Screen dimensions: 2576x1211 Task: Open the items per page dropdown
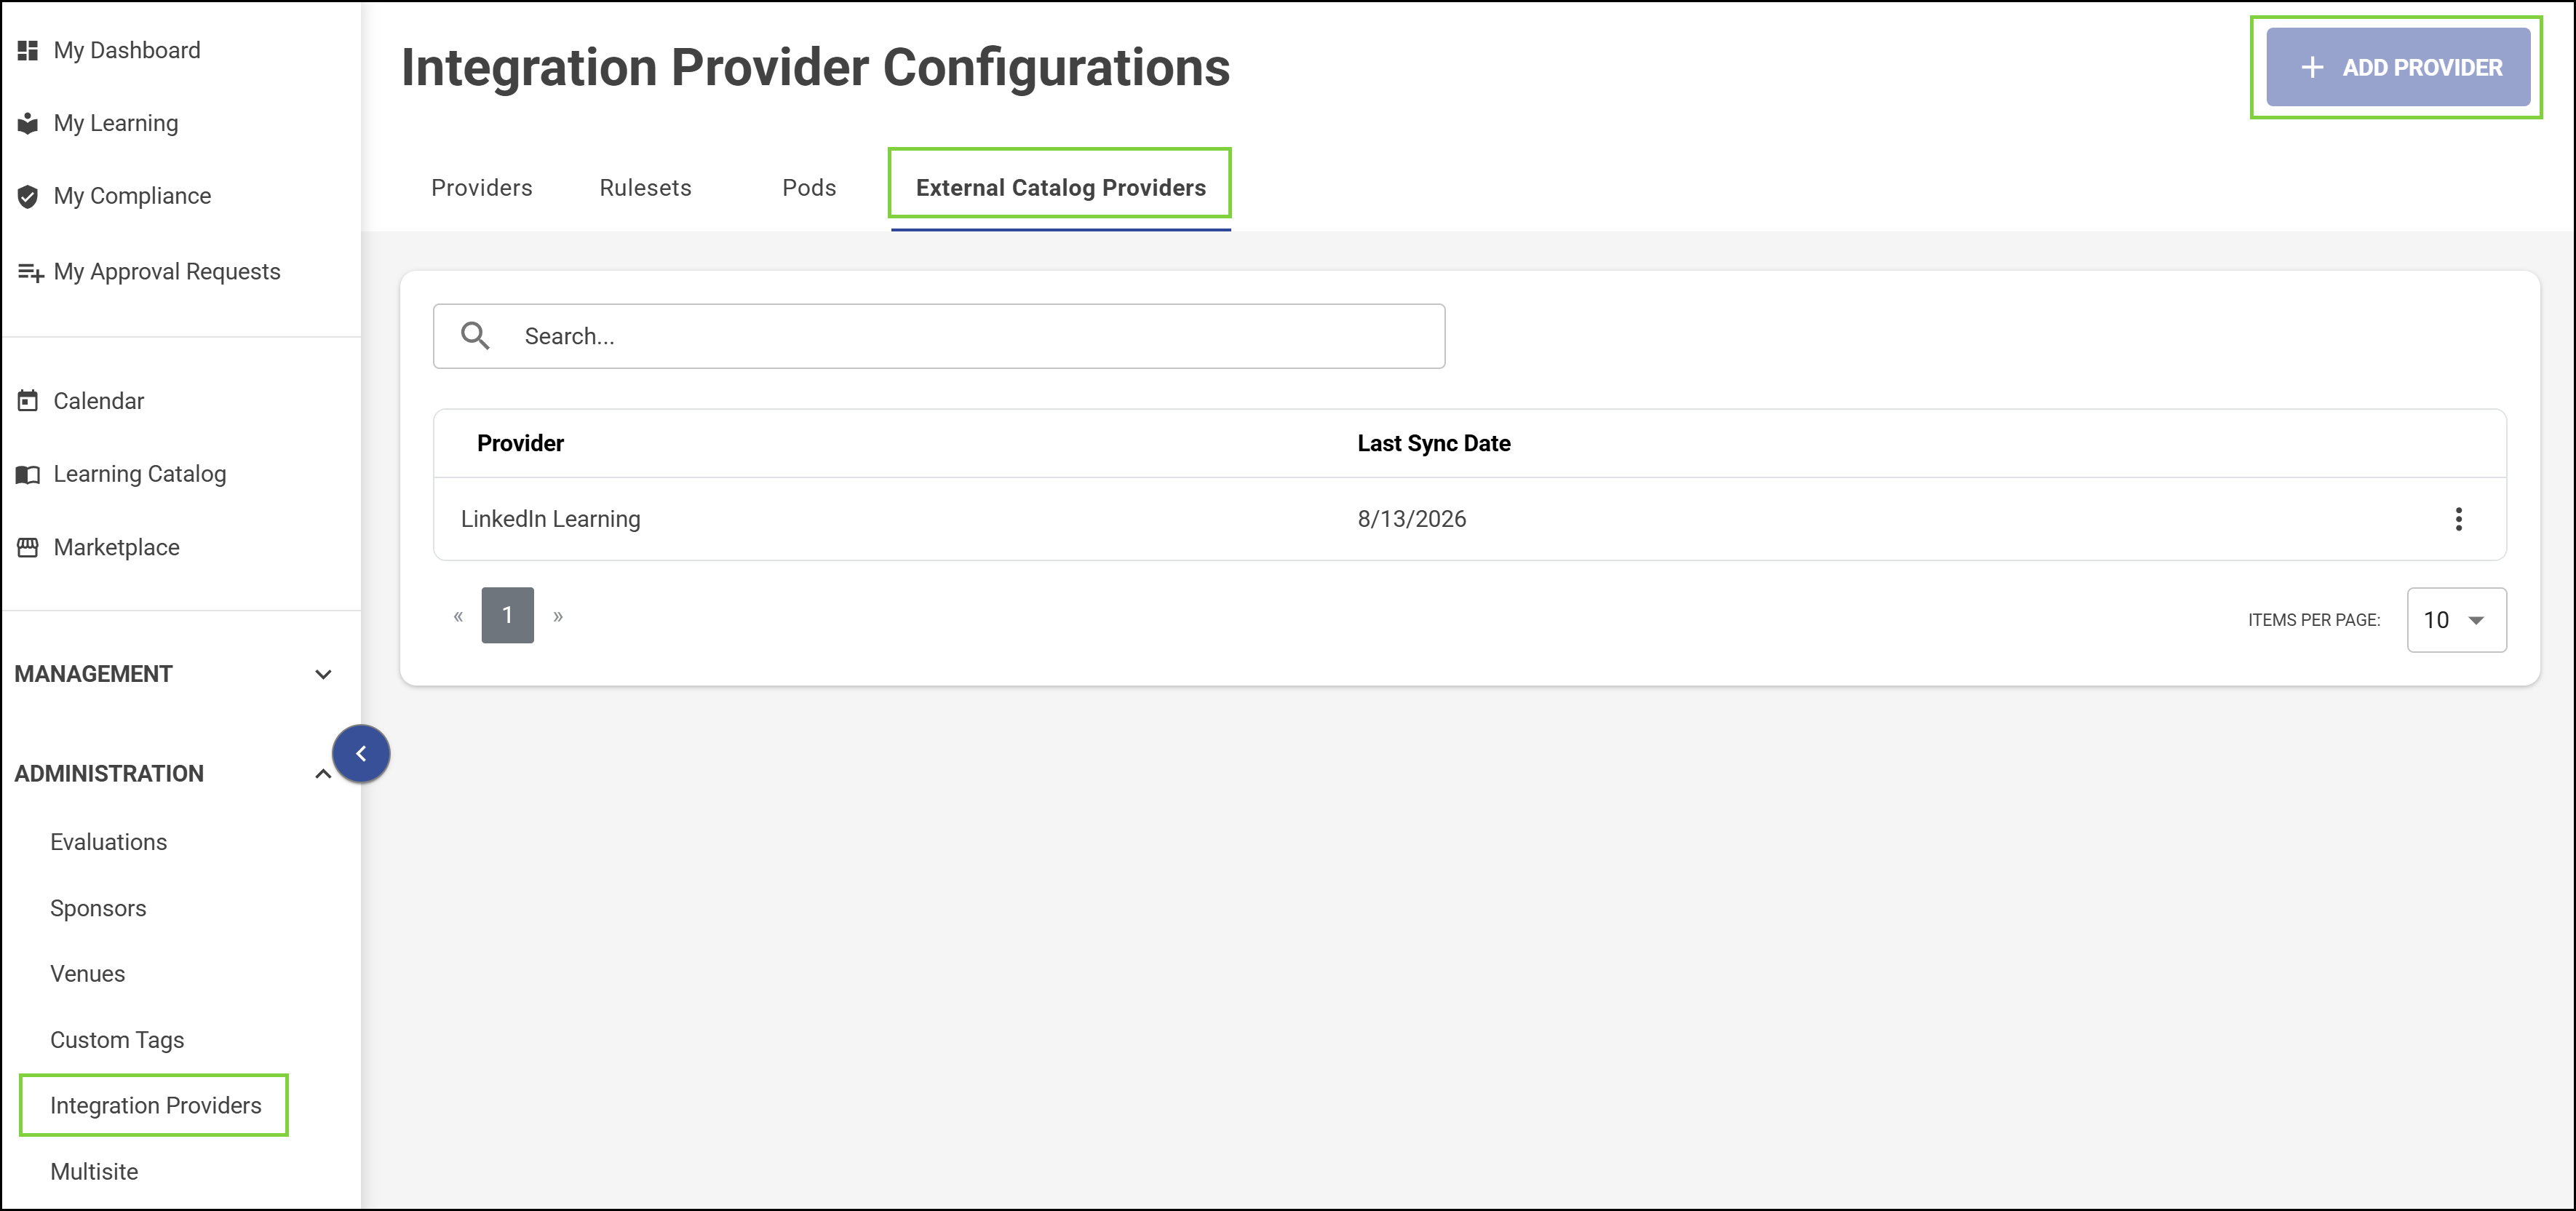2456,620
